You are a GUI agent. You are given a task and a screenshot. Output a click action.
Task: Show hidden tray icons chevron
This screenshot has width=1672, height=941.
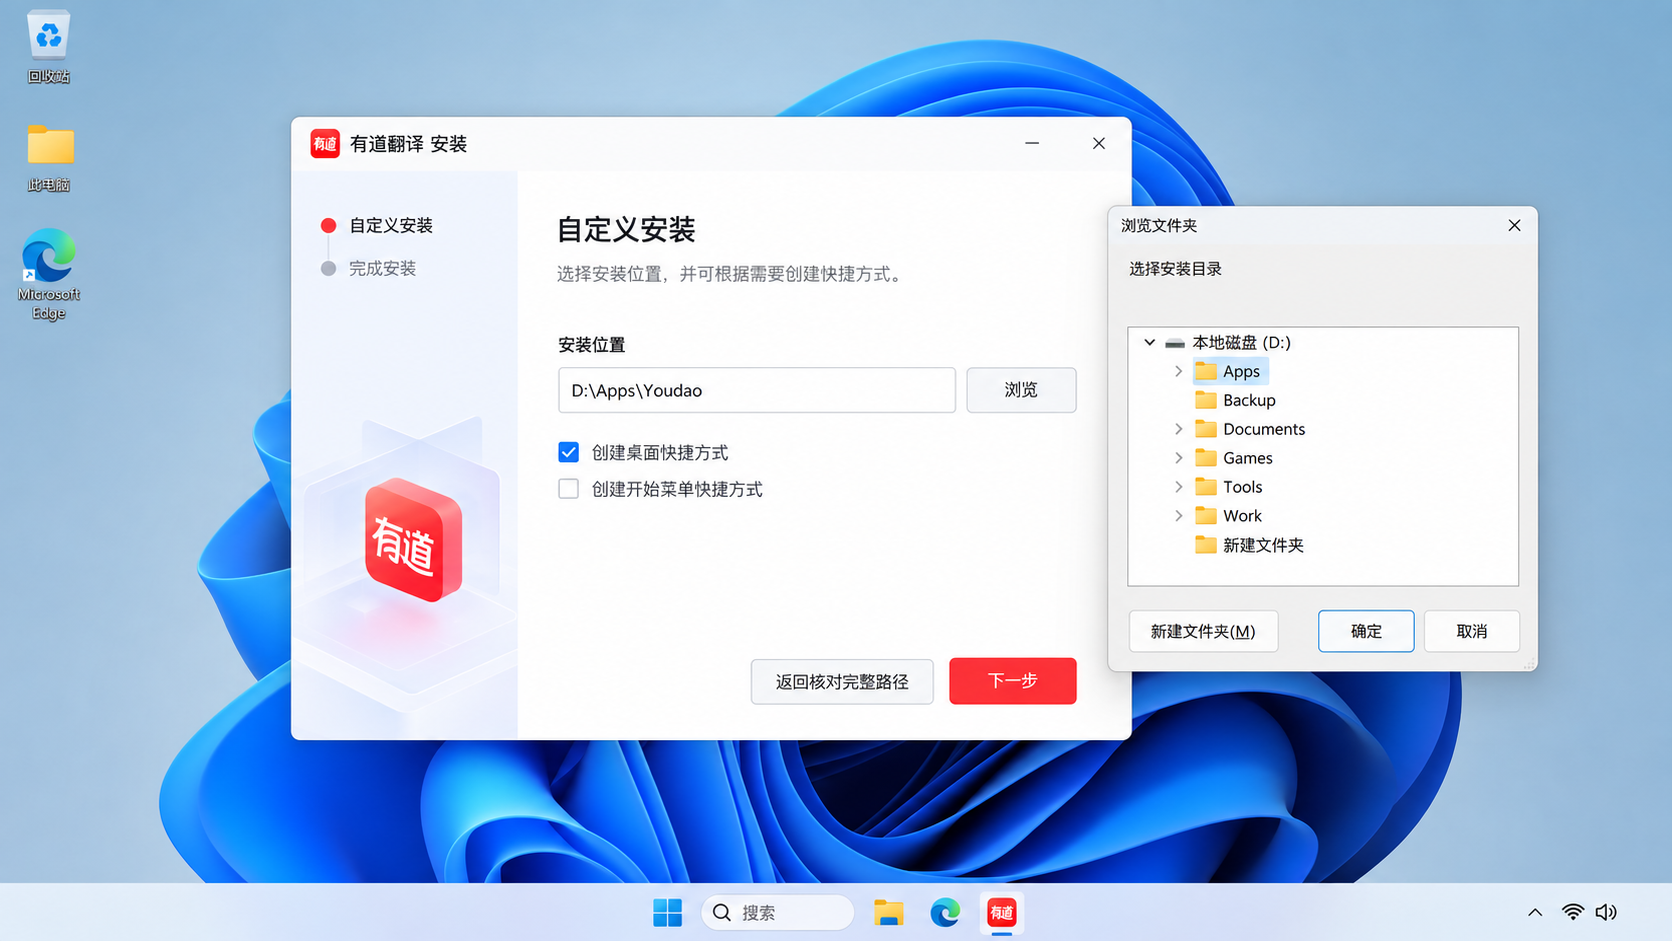coord(1535,912)
